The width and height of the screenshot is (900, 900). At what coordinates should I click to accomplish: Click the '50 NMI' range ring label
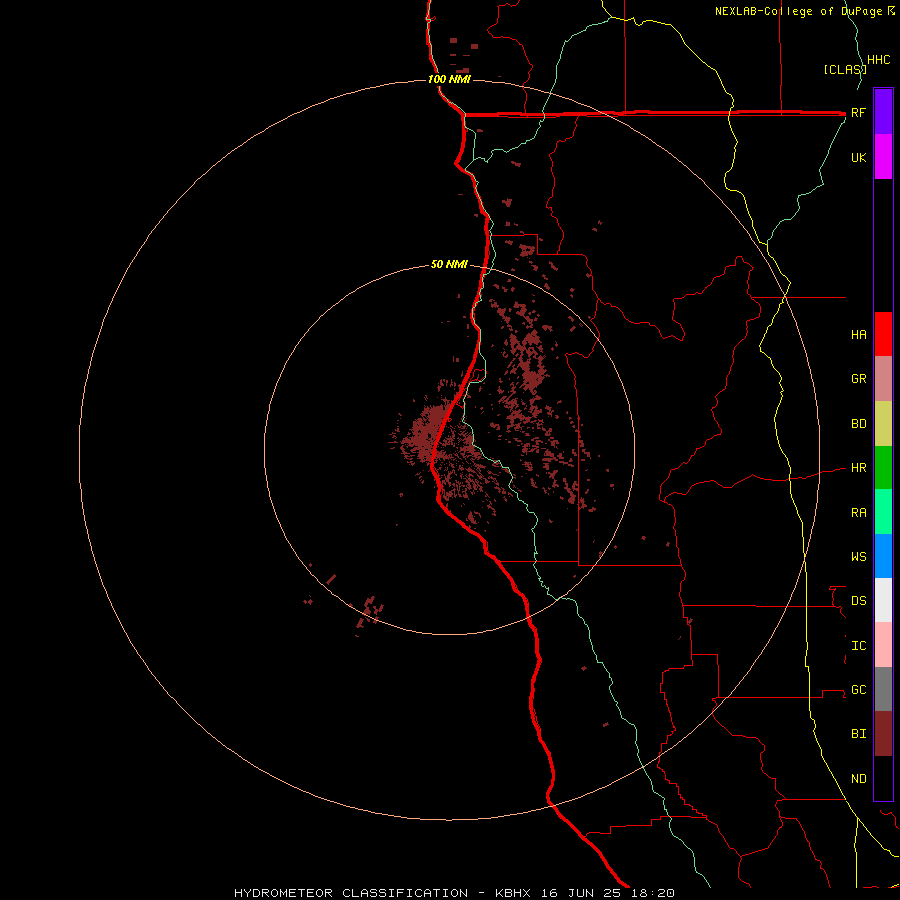click(x=449, y=265)
